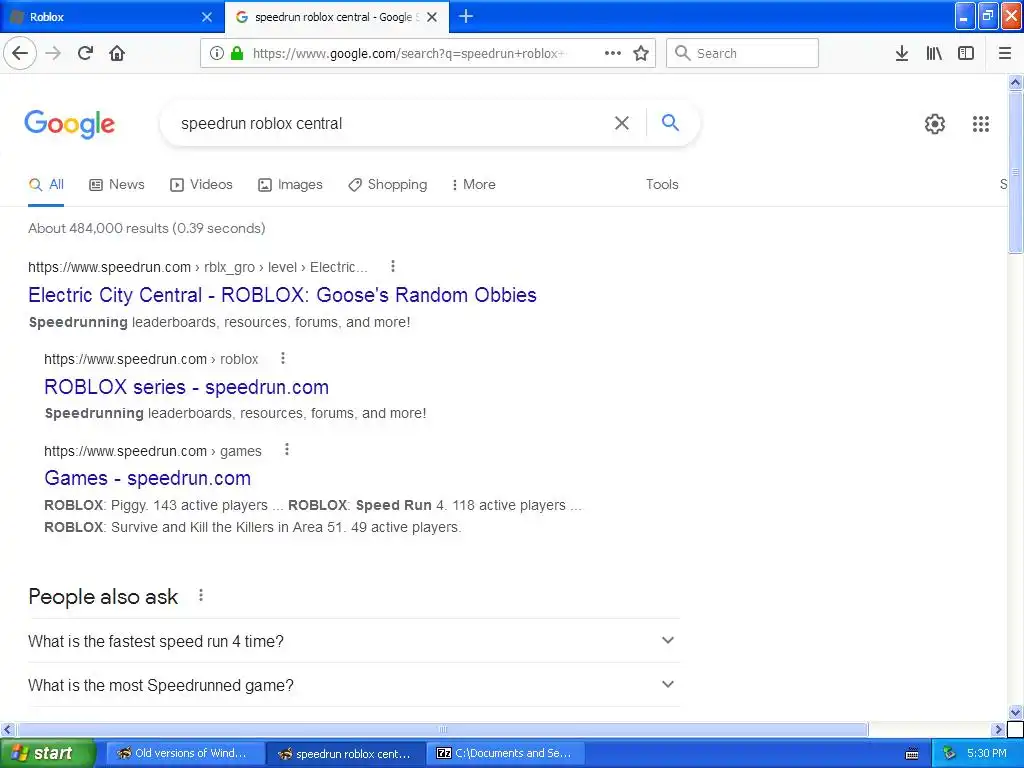Click inside the Google search query field
The width and height of the screenshot is (1024, 768).
click(x=392, y=123)
